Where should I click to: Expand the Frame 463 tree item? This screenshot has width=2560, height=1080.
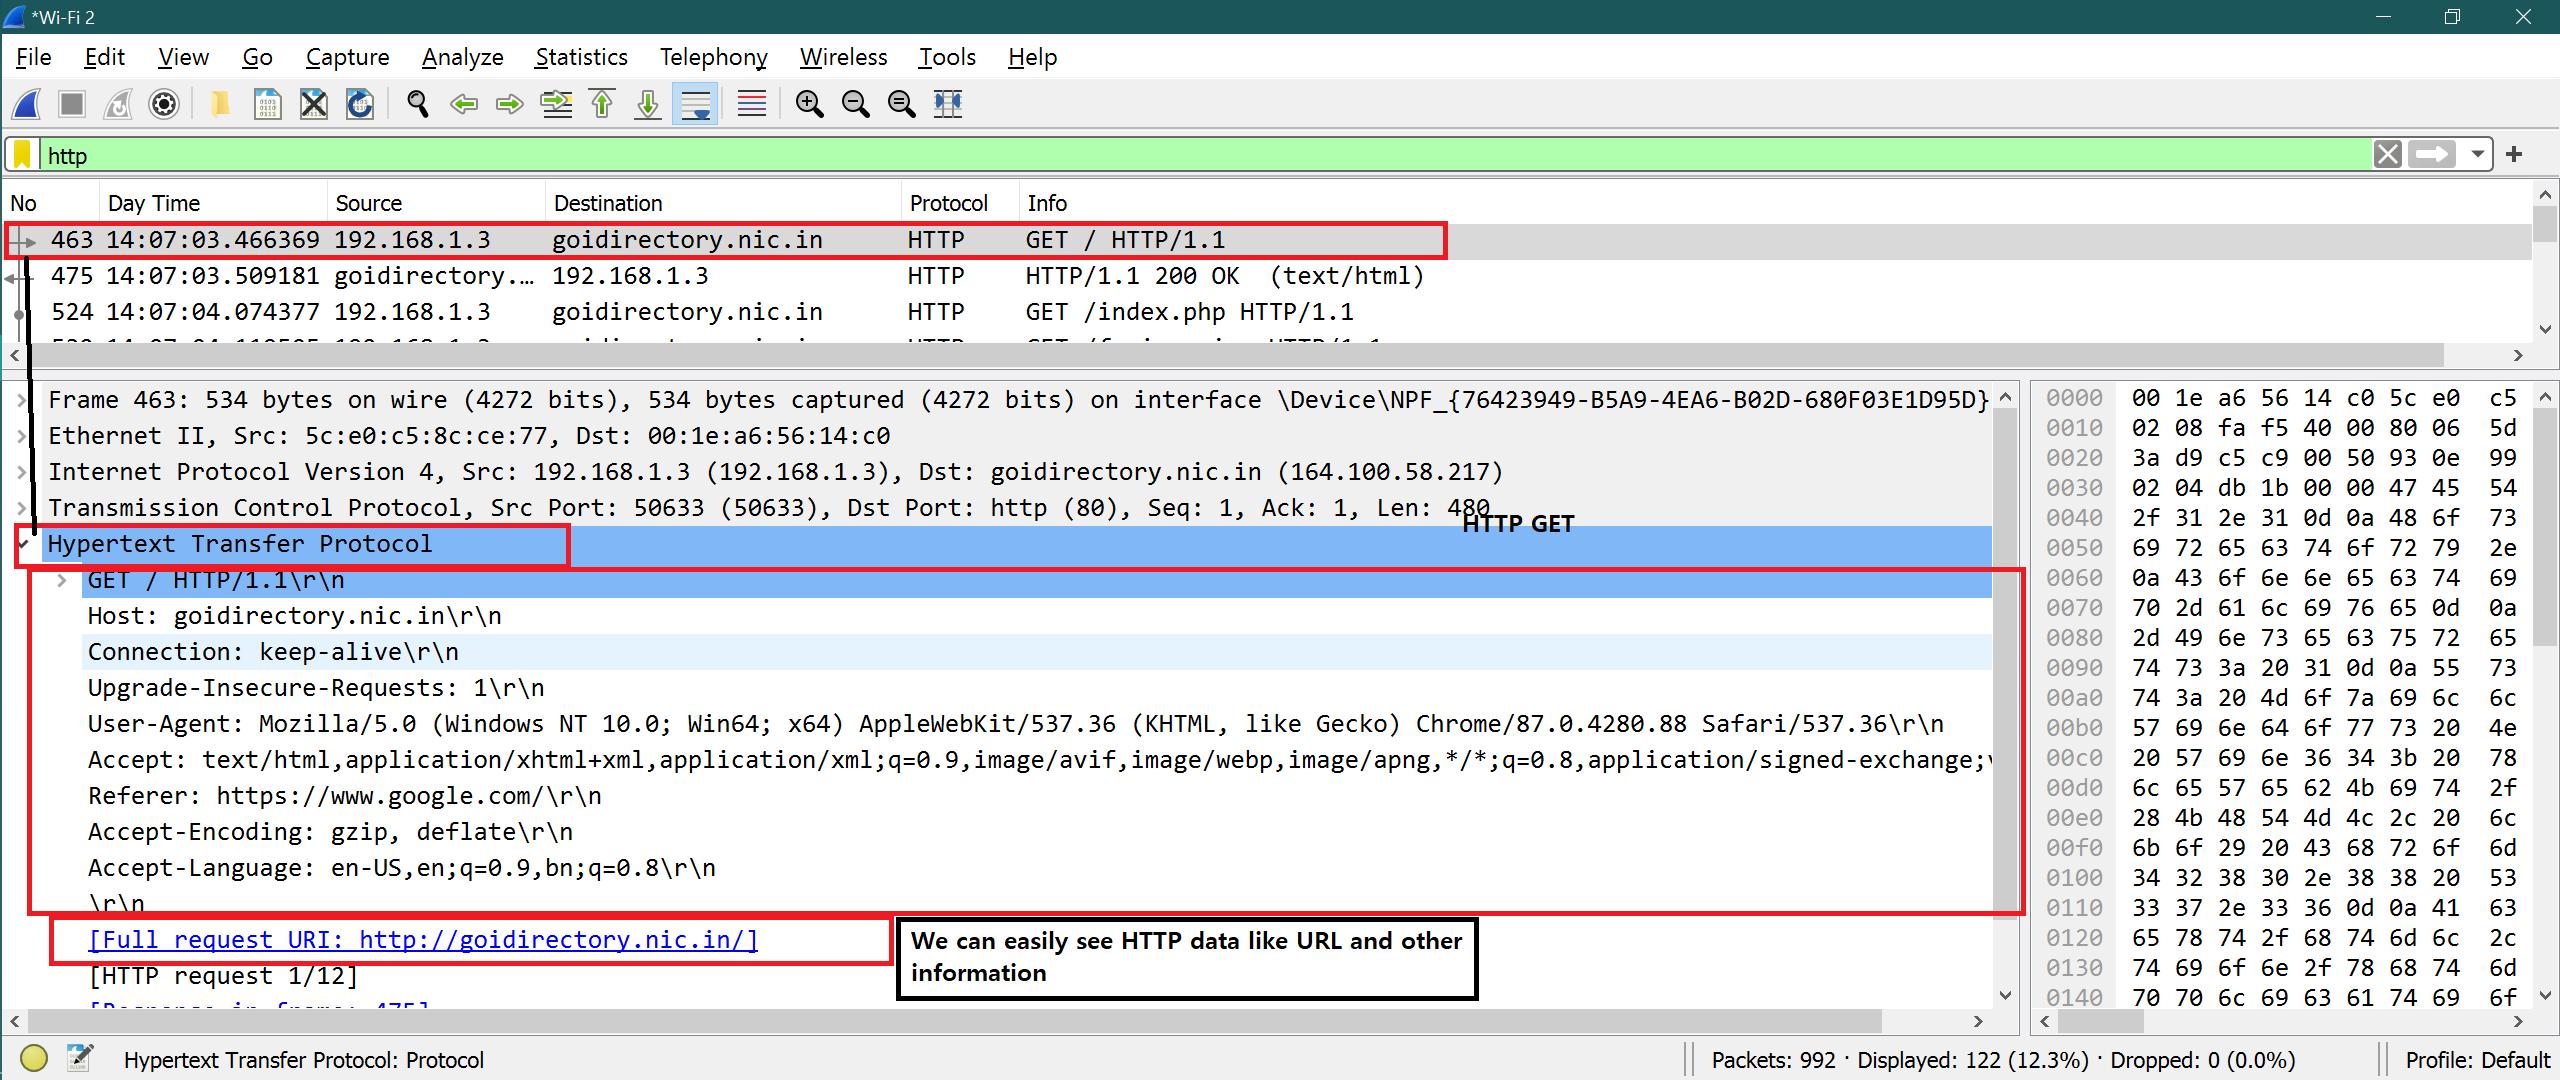(x=21, y=400)
